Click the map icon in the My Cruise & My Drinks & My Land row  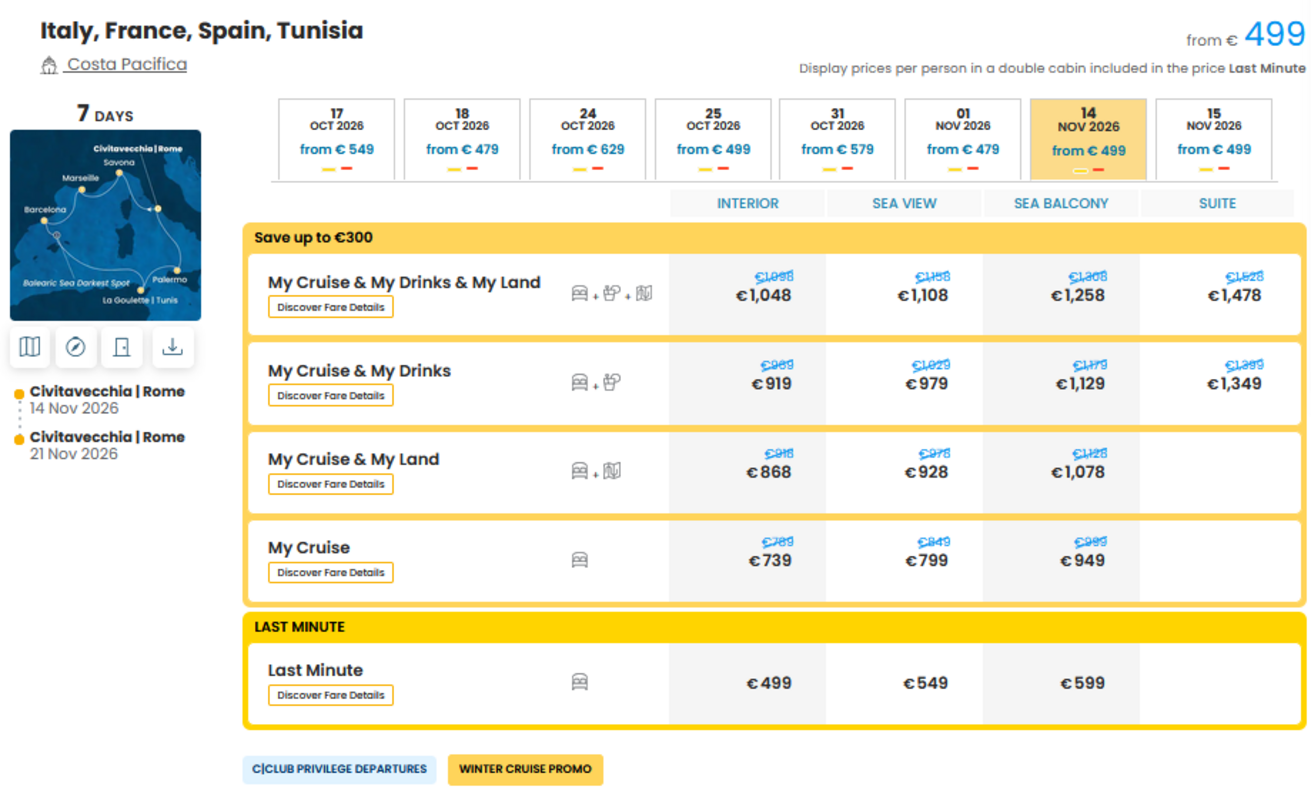pos(644,293)
